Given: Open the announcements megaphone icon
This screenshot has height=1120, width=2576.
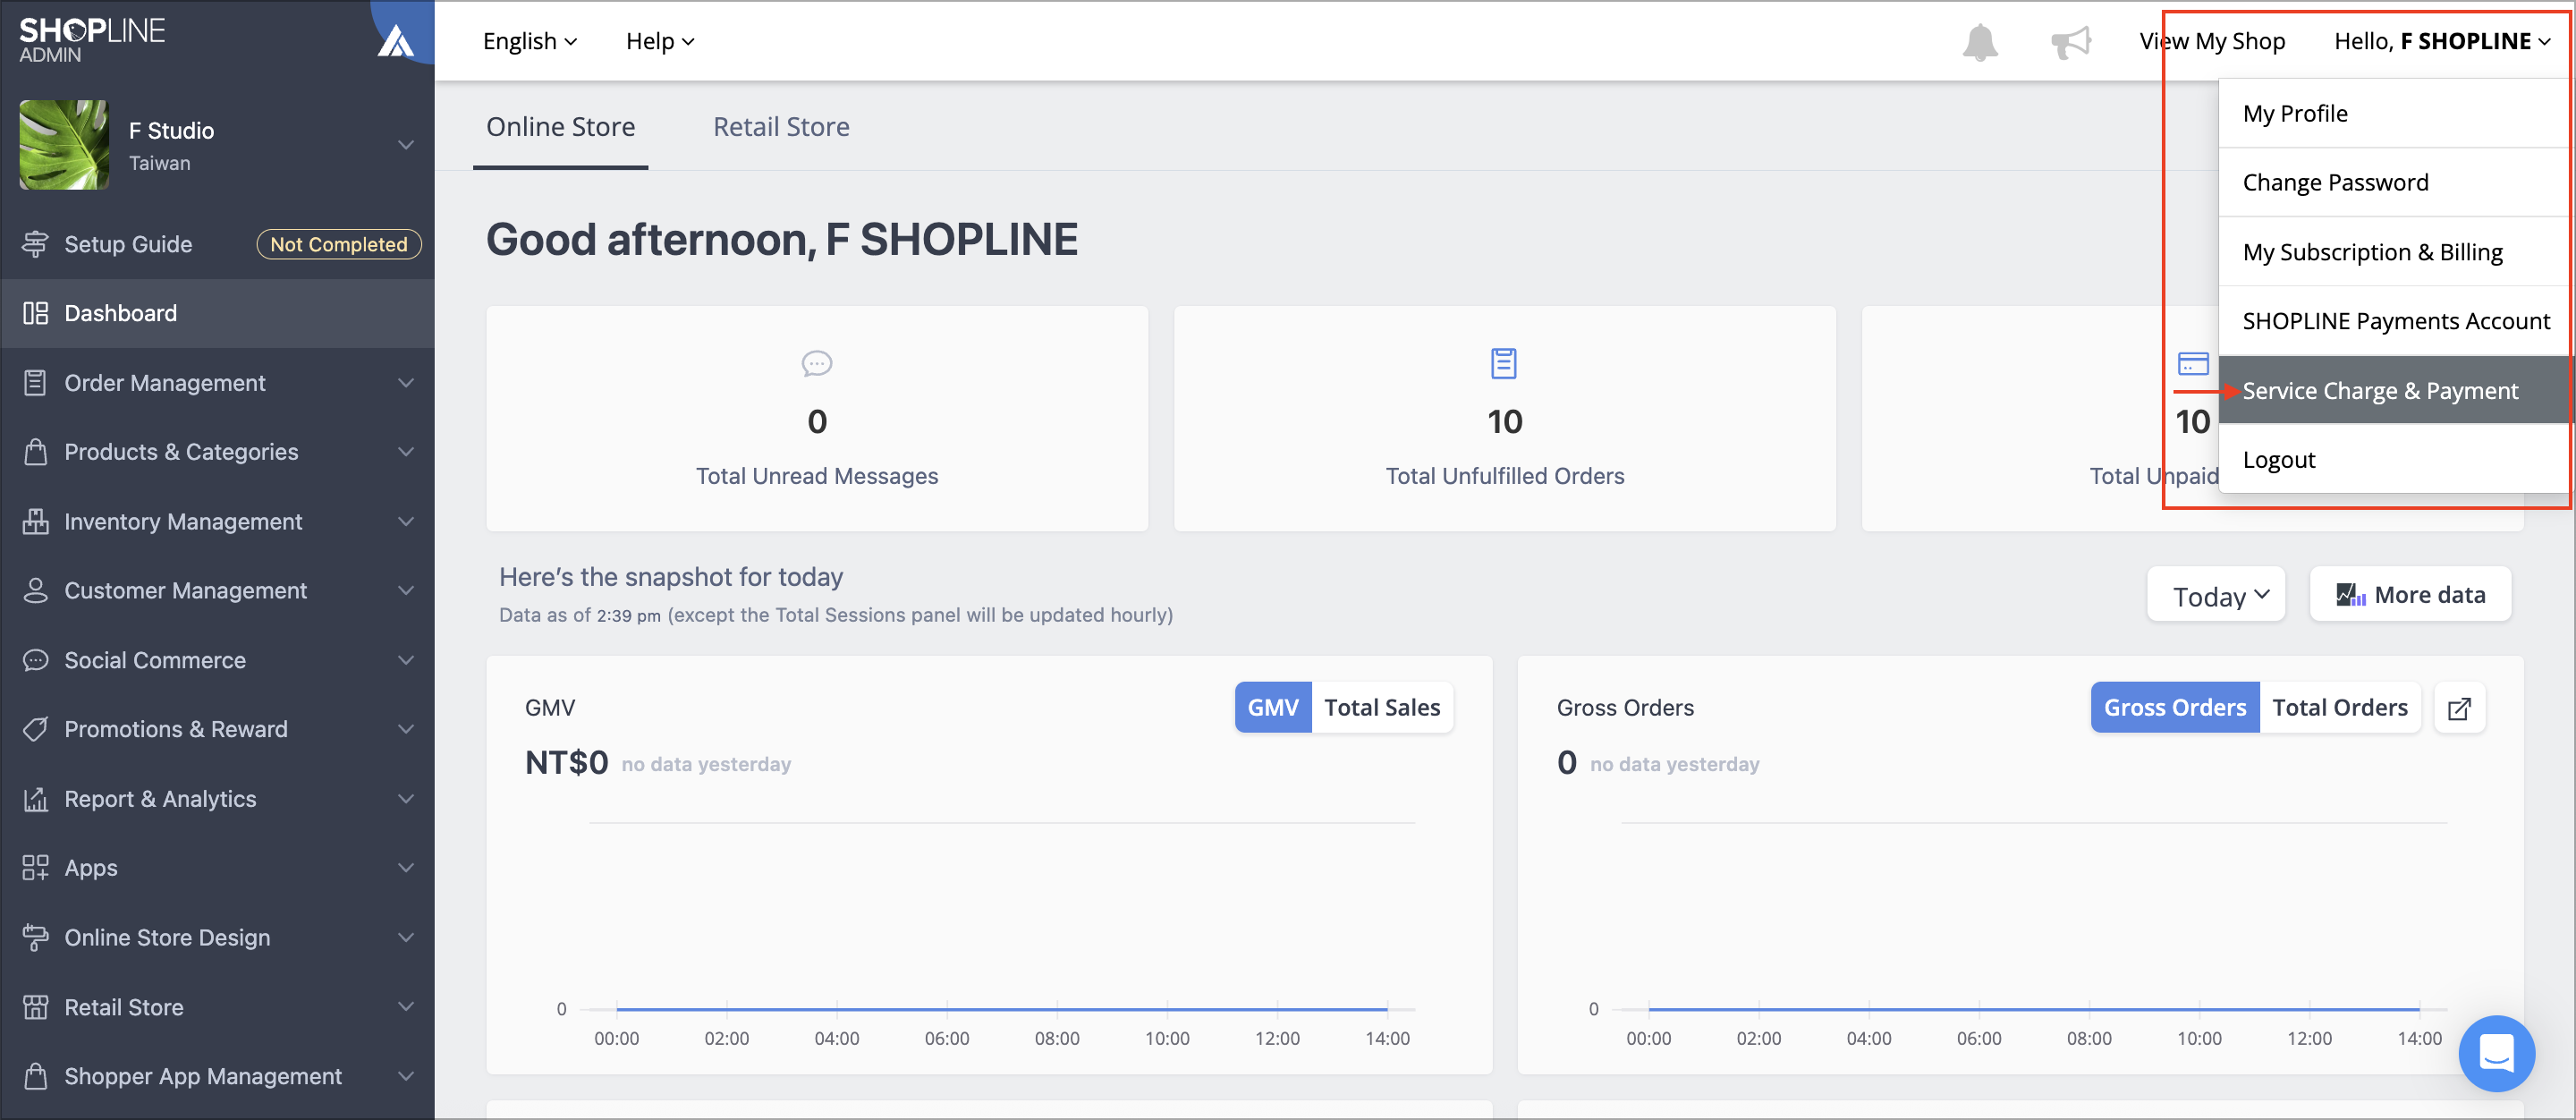Looking at the screenshot, I should pyautogui.click(x=2070, y=42).
